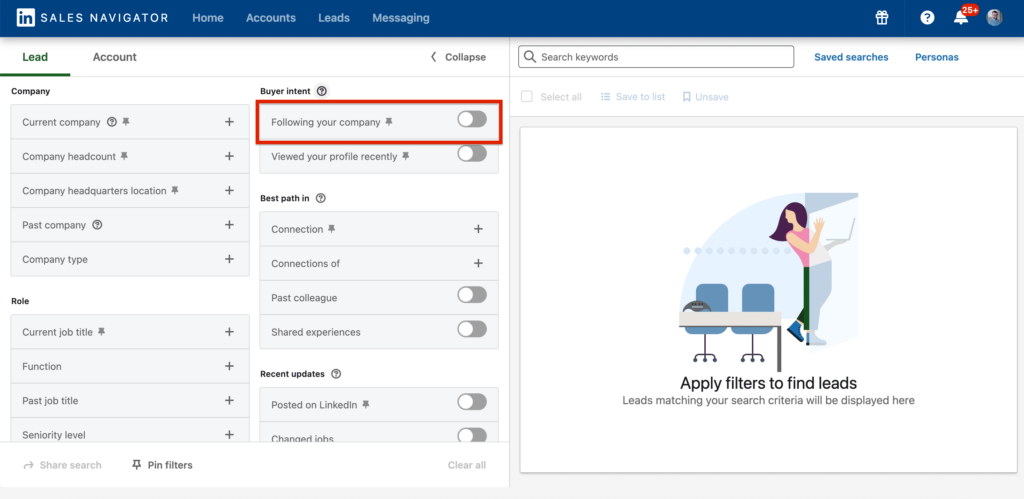Turn on Past colleague toggle
This screenshot has width=1024, height=499.
coord(471,295)
